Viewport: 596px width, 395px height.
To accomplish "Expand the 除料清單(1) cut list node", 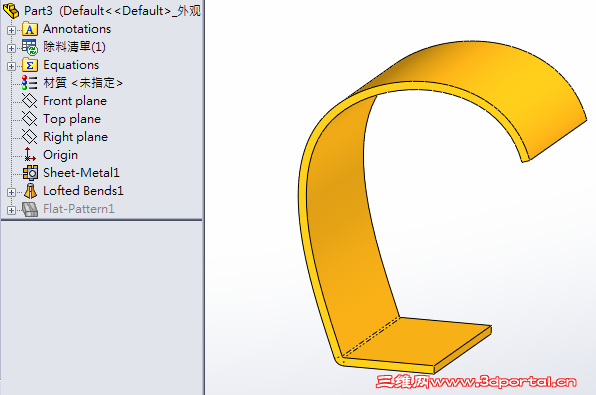I will pyautogui.click(x=11, y=48).
